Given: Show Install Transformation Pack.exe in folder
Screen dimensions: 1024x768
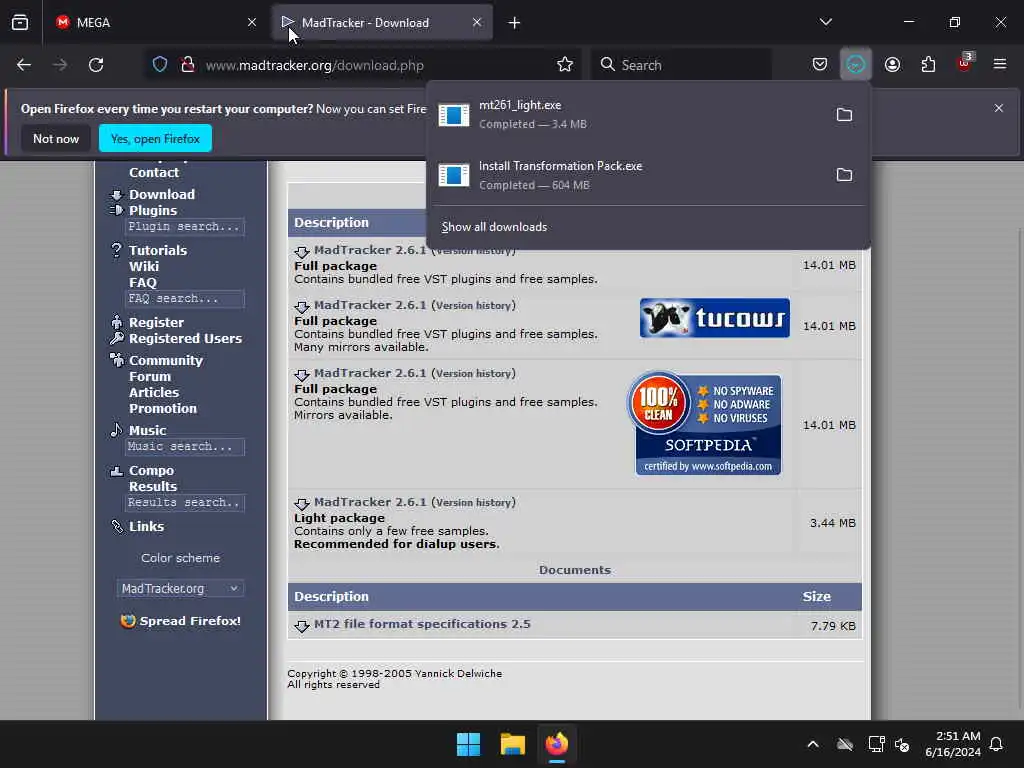Looking at the screenshot, I should coord(844,175).
